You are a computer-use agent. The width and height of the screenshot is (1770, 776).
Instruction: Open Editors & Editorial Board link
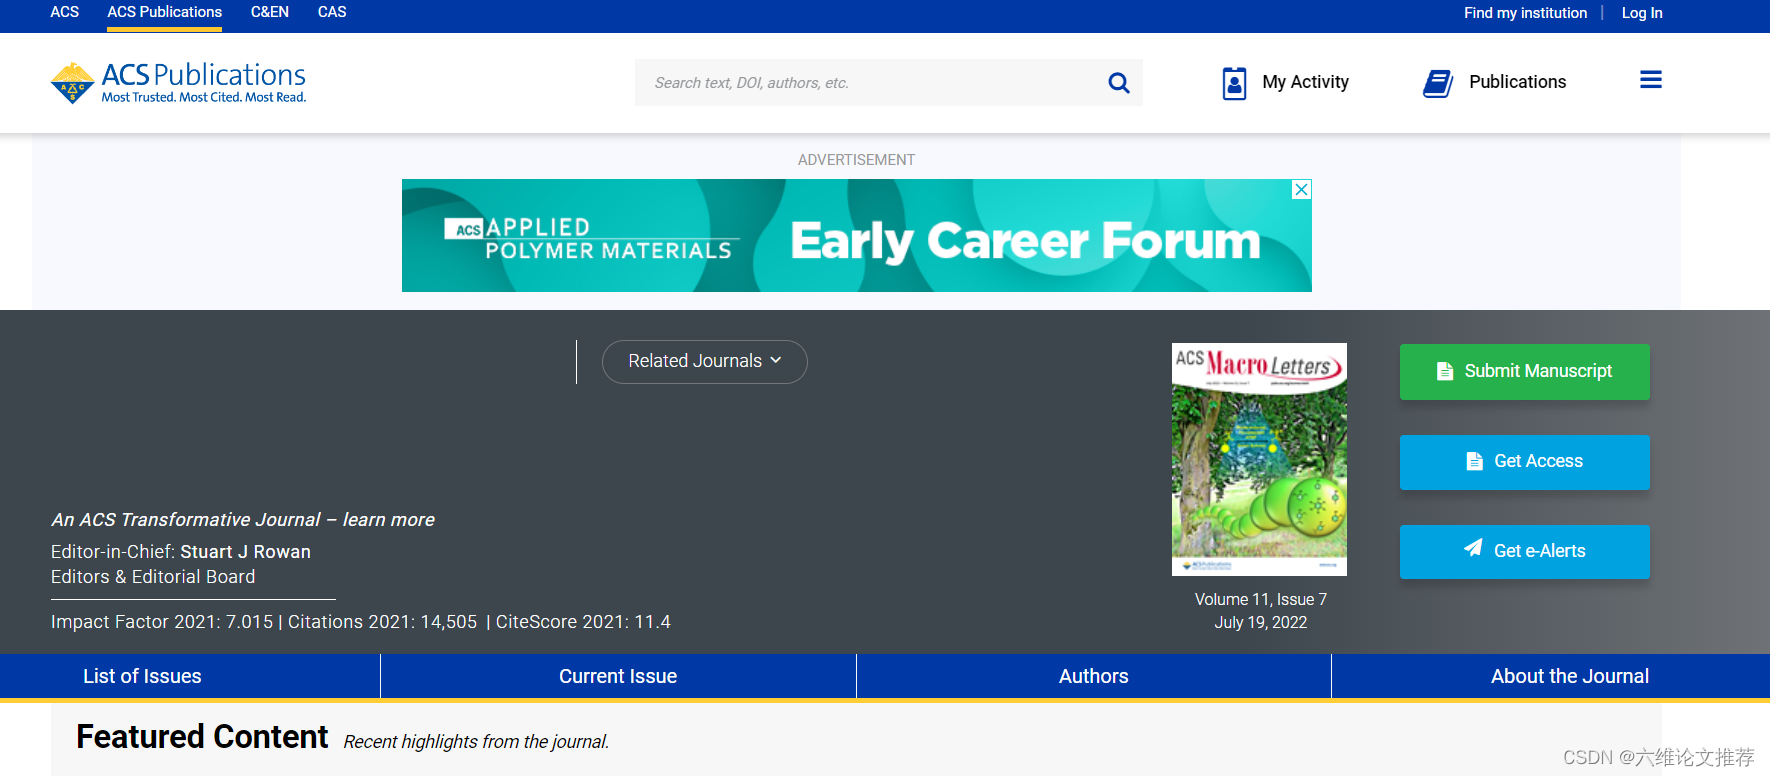pyautogui.click(x=153, y=577)
